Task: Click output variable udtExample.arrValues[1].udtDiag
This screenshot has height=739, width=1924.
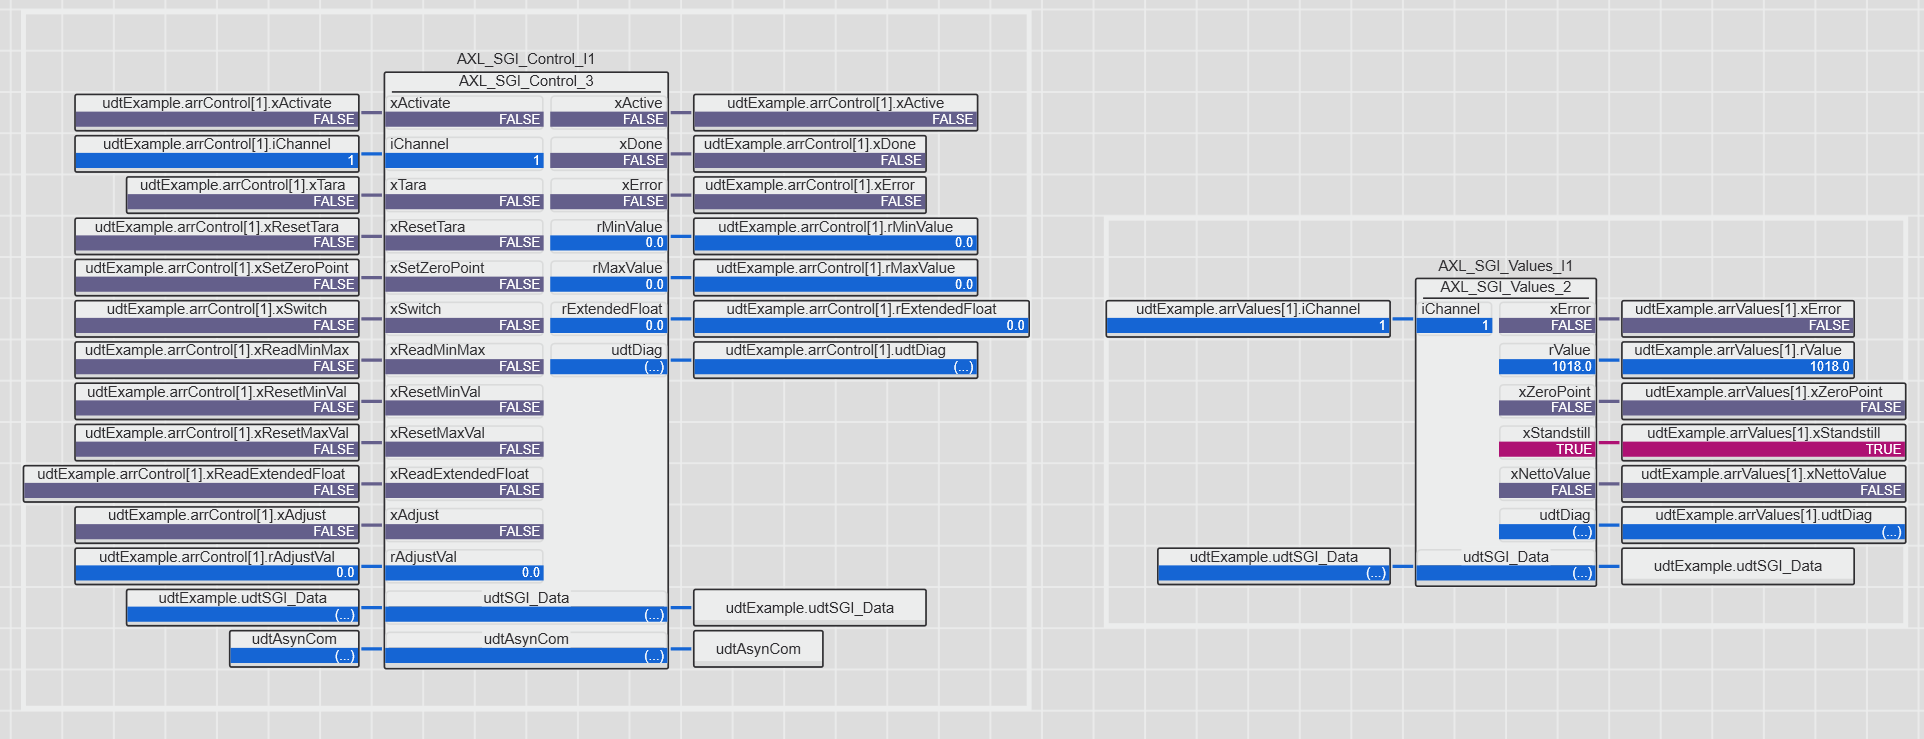Action: (x=1763, y=524)
